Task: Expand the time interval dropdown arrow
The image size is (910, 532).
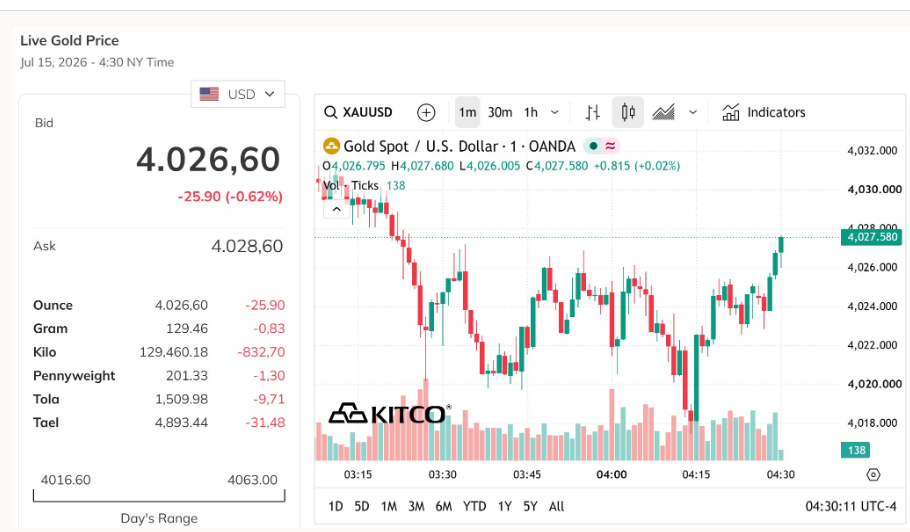Action: pos(555,112)
